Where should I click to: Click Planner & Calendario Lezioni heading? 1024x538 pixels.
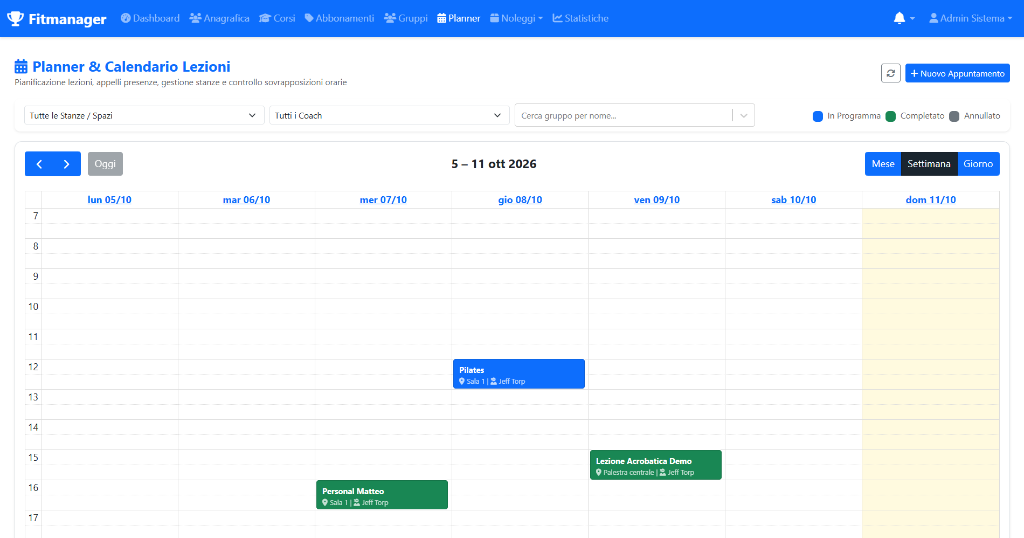point(131,67)
